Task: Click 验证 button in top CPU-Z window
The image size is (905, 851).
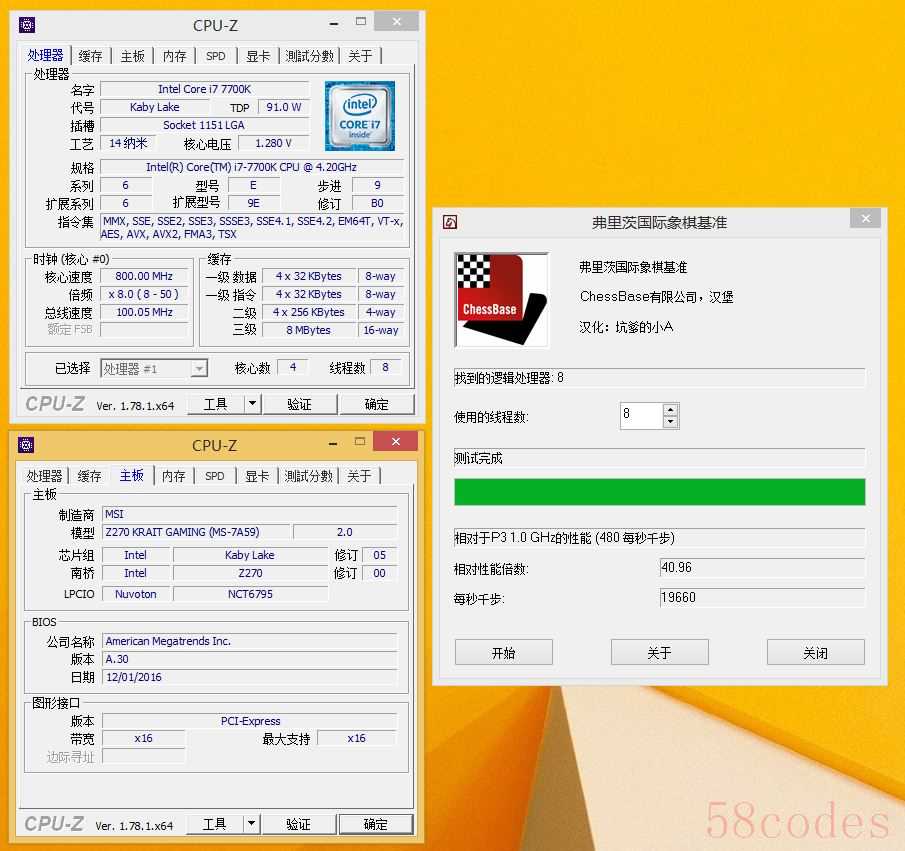Action: [299, 404]
